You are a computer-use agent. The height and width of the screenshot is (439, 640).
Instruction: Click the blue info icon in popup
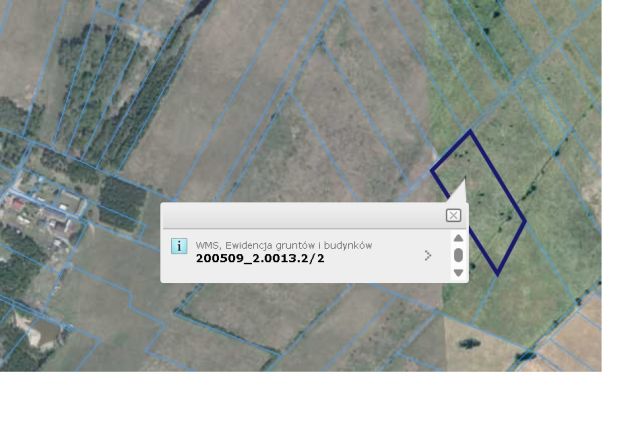[179, 246]
